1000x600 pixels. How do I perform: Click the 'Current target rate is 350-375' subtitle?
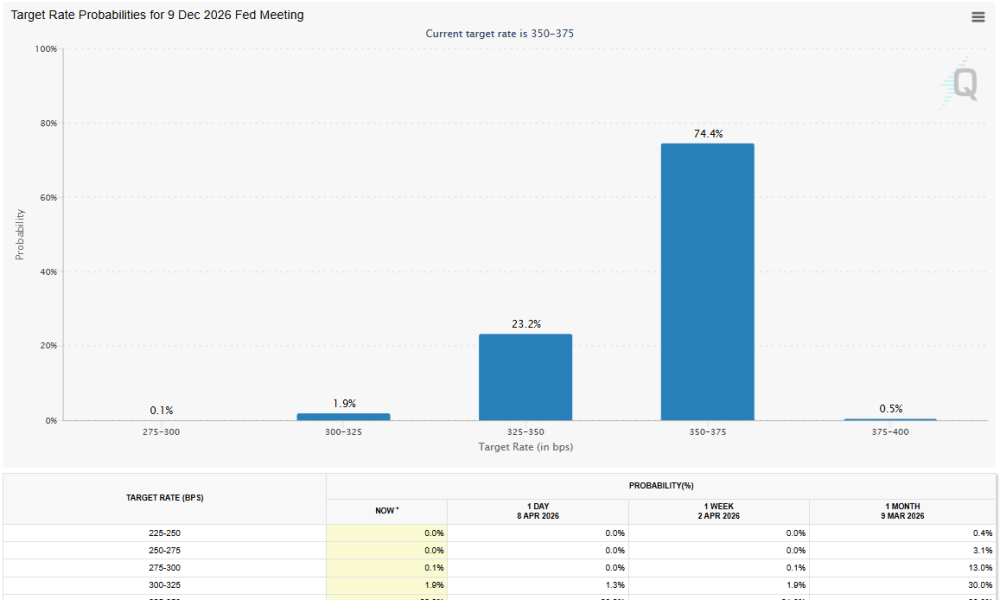[499, 34]
